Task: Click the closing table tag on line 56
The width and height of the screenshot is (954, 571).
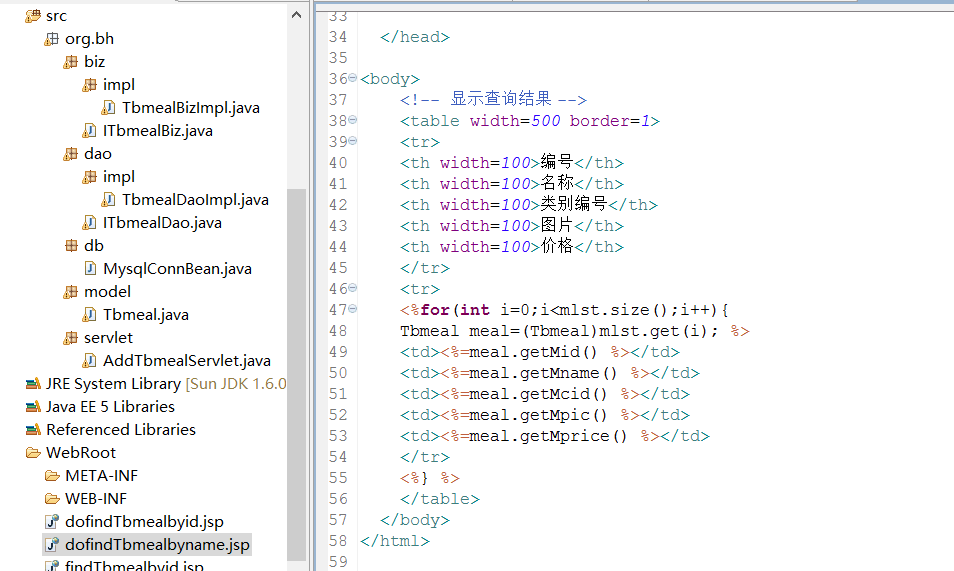Action: click(x=440, y=499)
